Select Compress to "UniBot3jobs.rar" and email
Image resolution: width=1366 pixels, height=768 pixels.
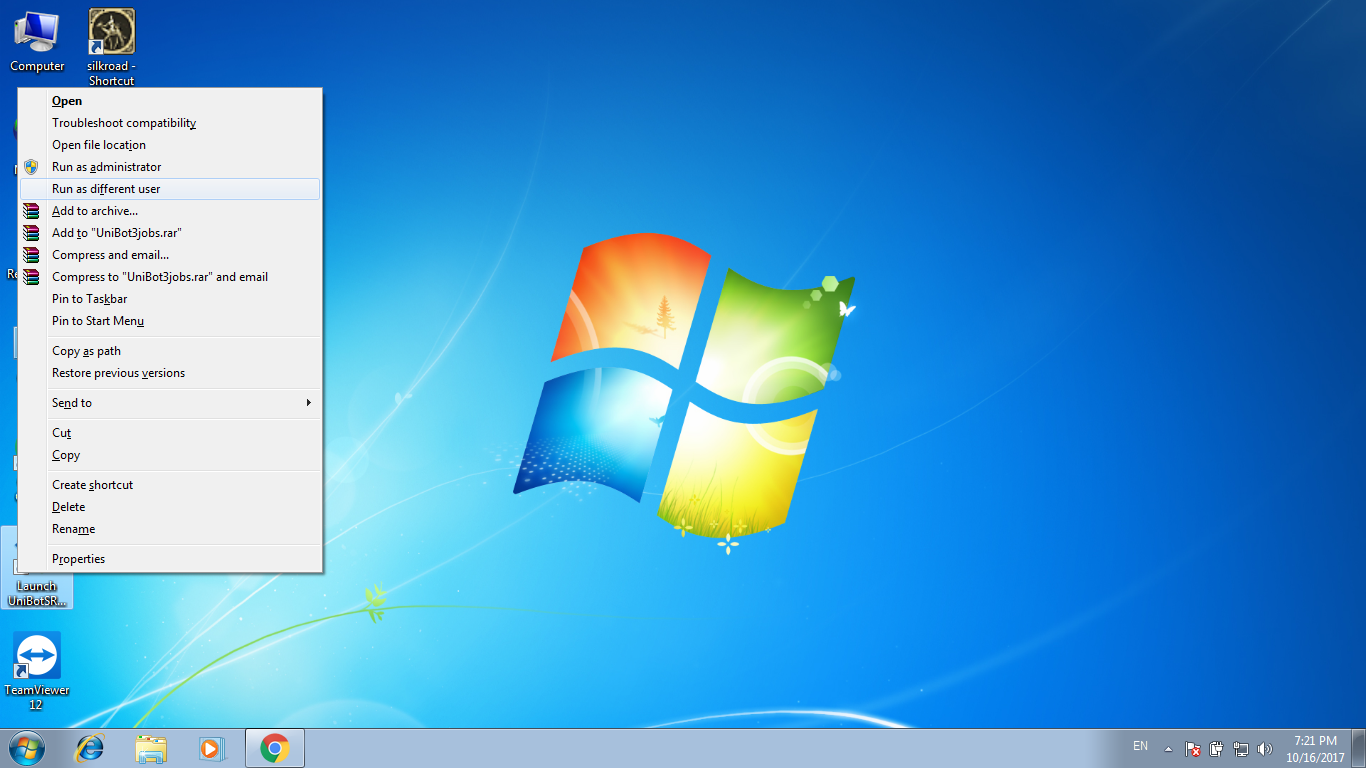(x=170, y=277)
